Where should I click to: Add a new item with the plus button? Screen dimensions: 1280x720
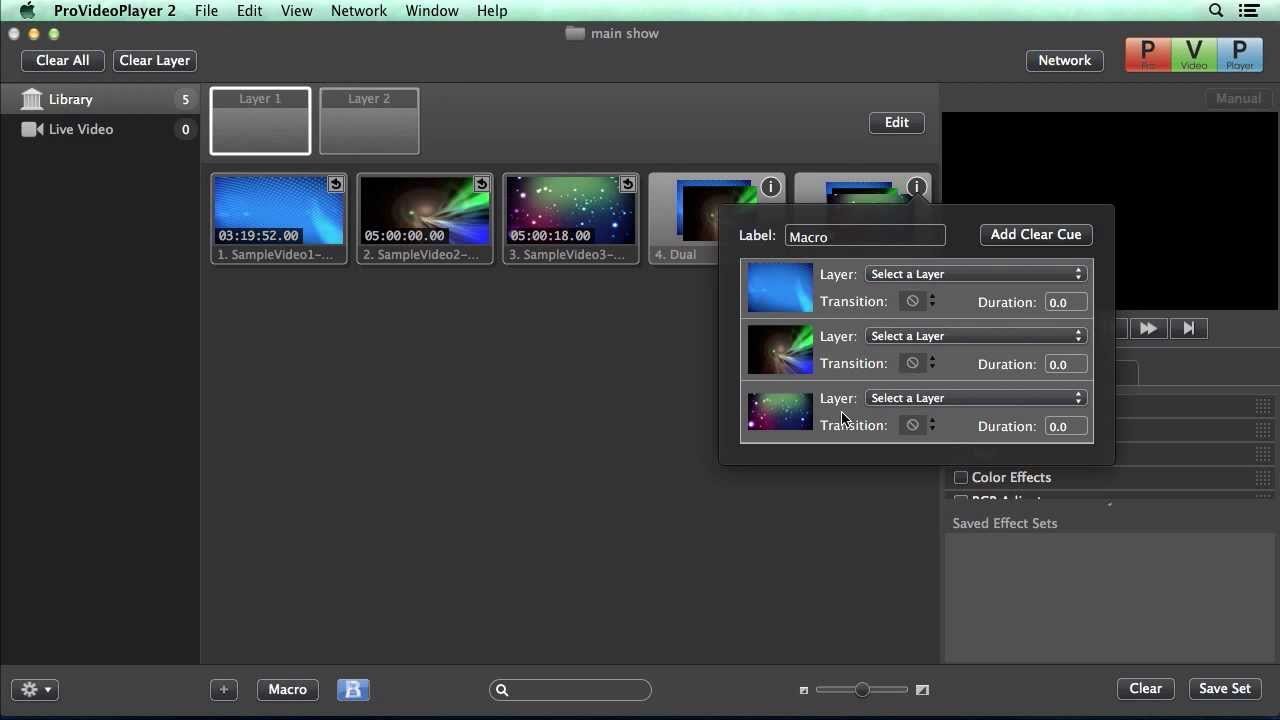224,689
